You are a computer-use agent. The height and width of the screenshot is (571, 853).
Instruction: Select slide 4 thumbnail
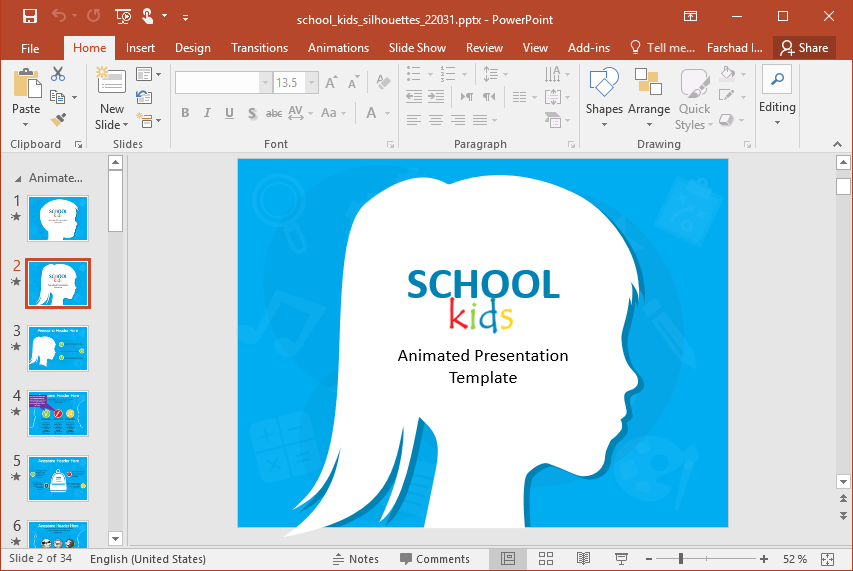(x=58, y=413)
